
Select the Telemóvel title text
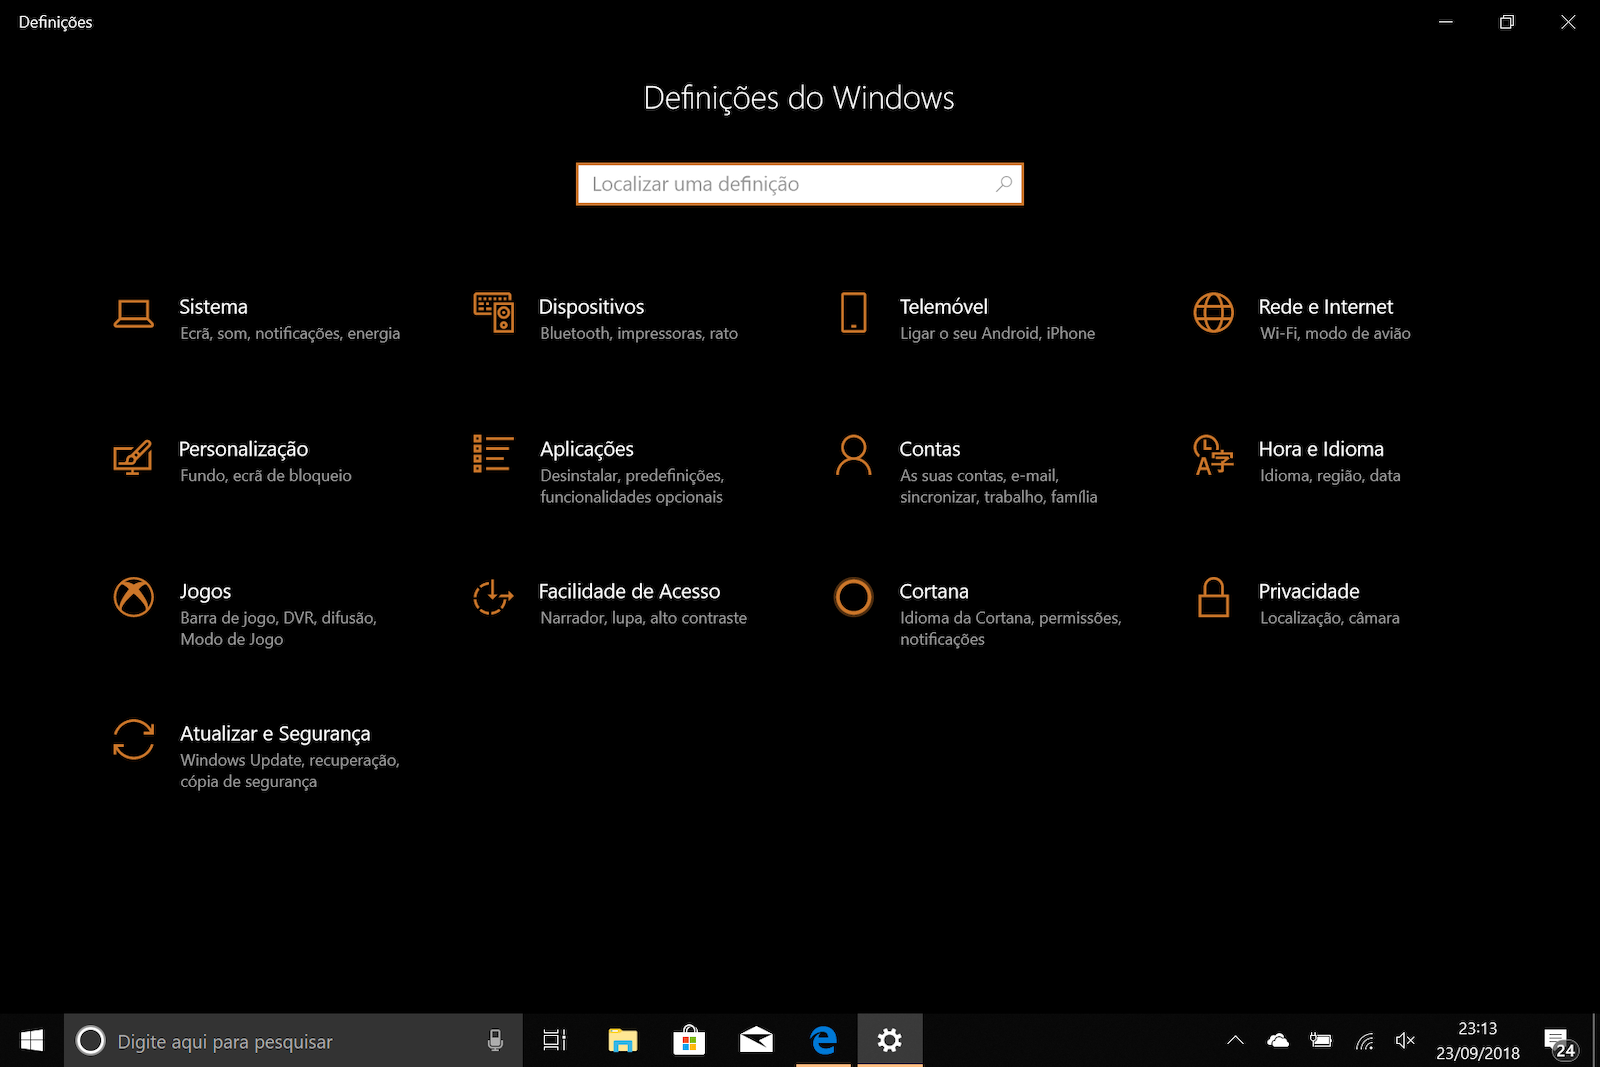pyautogui.click(x=943, y=307)
